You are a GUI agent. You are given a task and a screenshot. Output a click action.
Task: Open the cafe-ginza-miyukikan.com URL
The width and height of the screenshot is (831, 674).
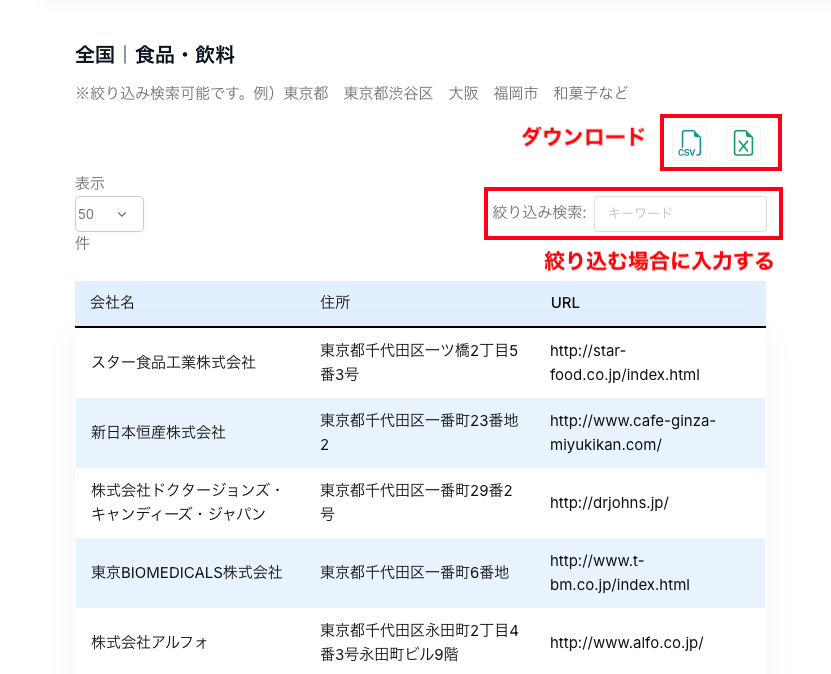pyautogui.click(x=632, y=432)
